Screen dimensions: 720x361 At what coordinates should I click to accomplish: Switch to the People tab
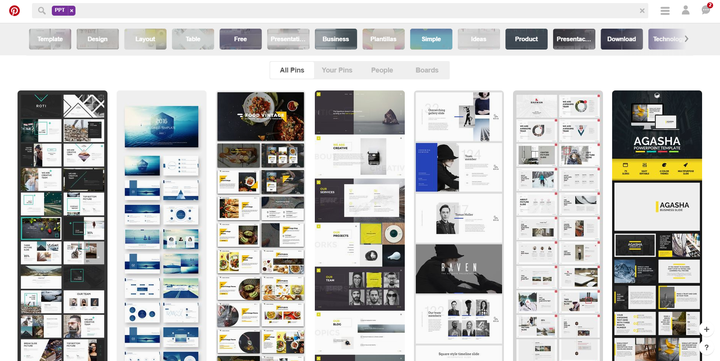coord(382,70)
